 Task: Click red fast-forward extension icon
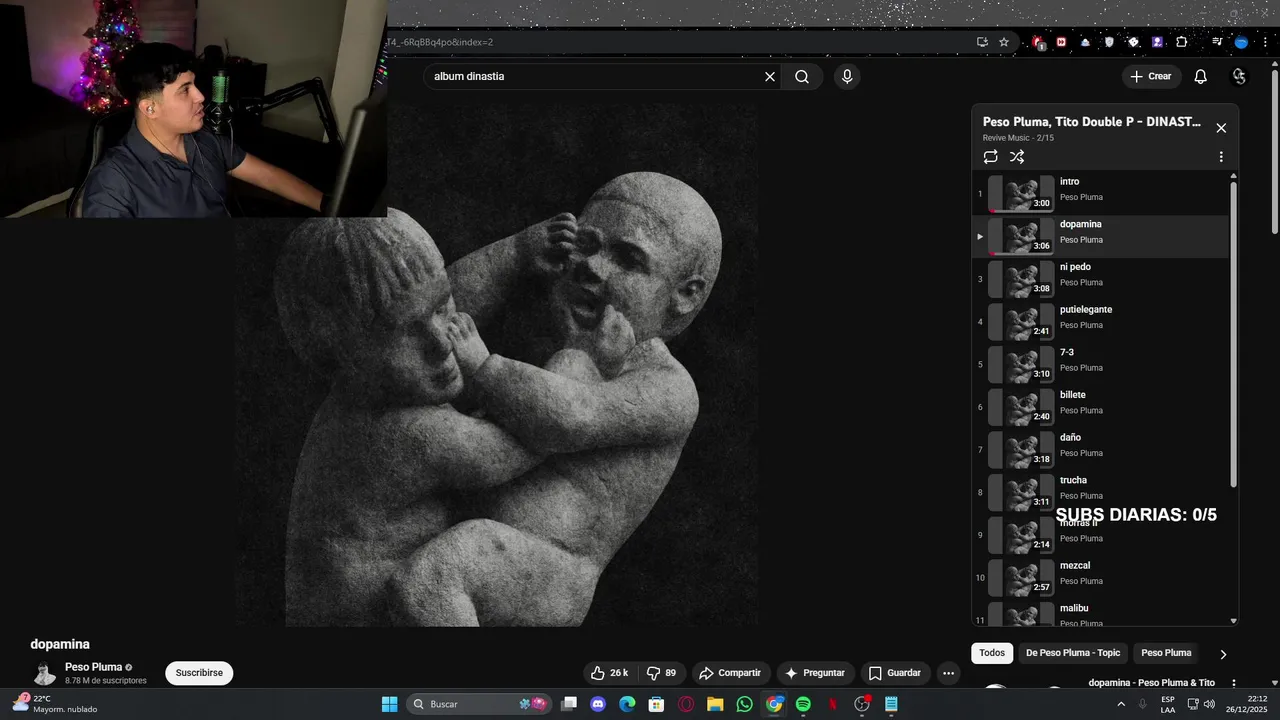tap(1061, 42)
